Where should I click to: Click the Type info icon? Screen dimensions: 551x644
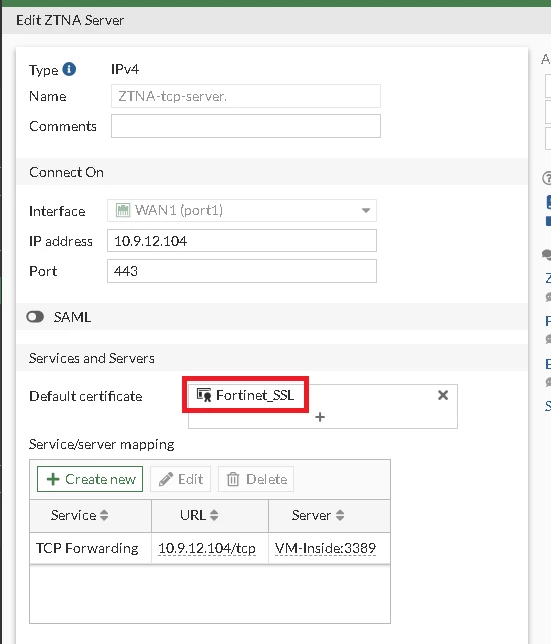click(69, 69)
